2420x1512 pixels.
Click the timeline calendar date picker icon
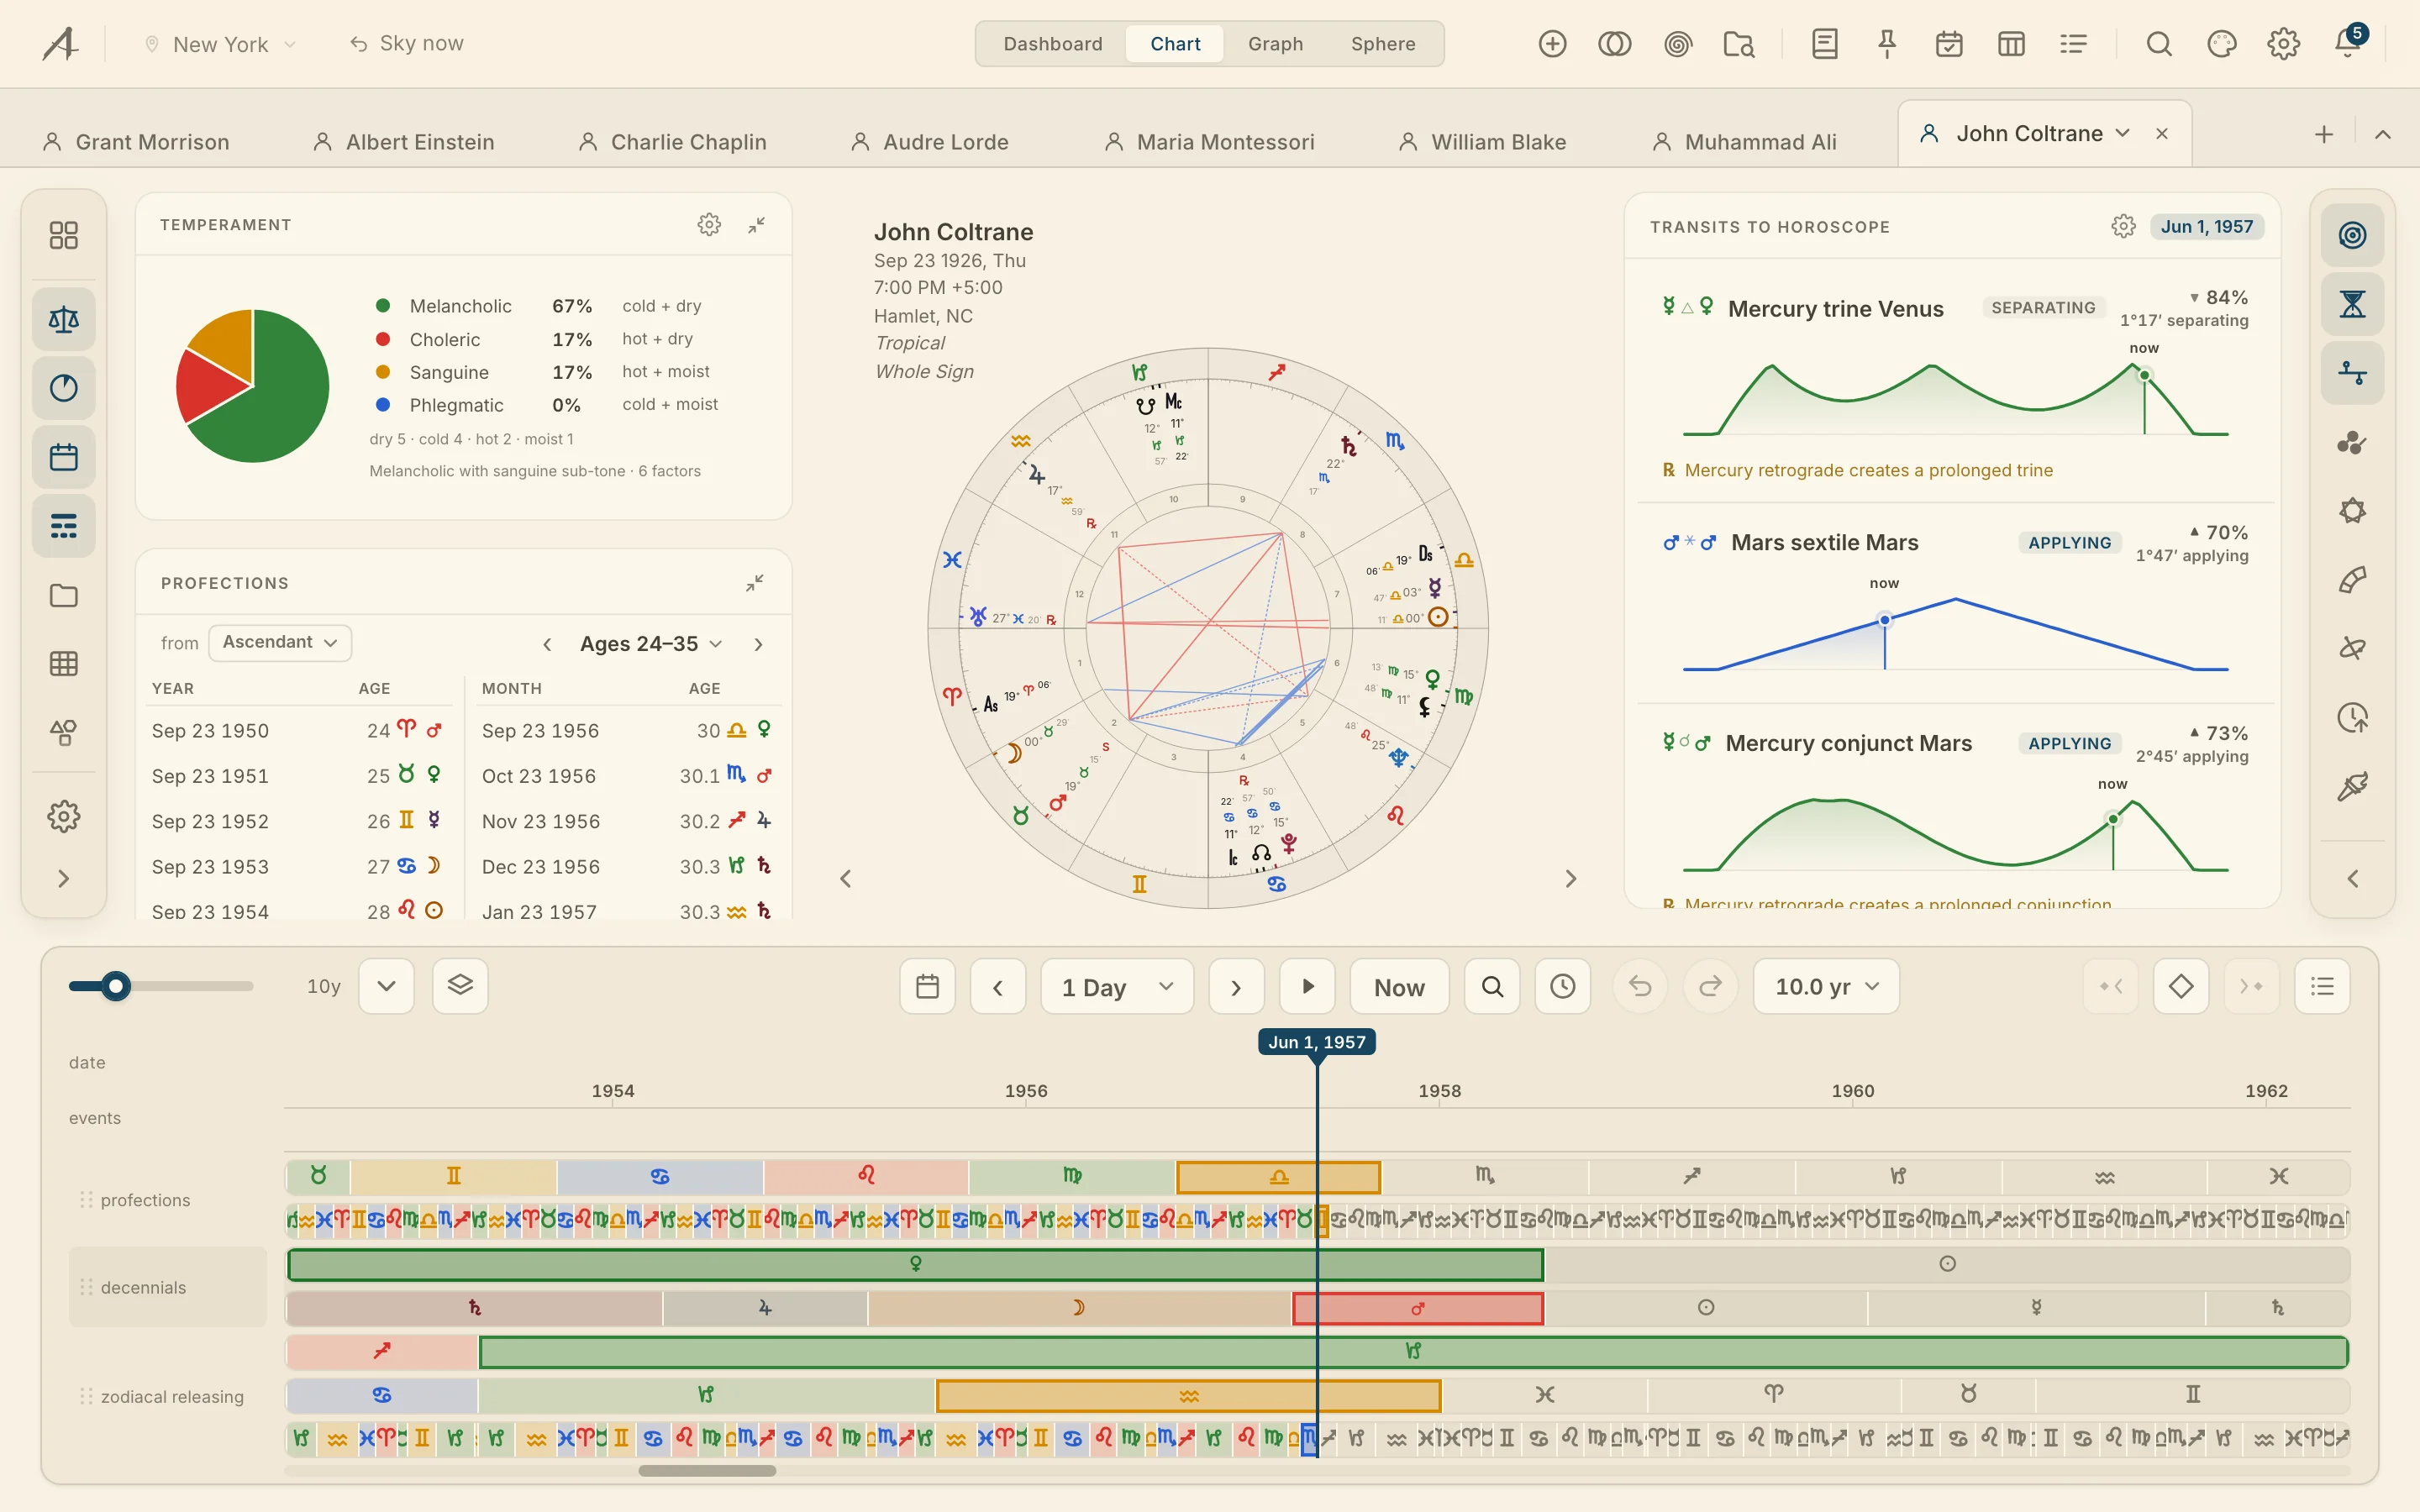[927, 987]
